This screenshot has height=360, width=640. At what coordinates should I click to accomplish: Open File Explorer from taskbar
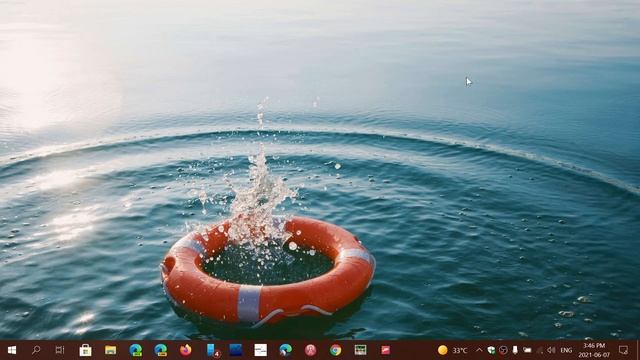pyautogui.click(x=110, y=350)
